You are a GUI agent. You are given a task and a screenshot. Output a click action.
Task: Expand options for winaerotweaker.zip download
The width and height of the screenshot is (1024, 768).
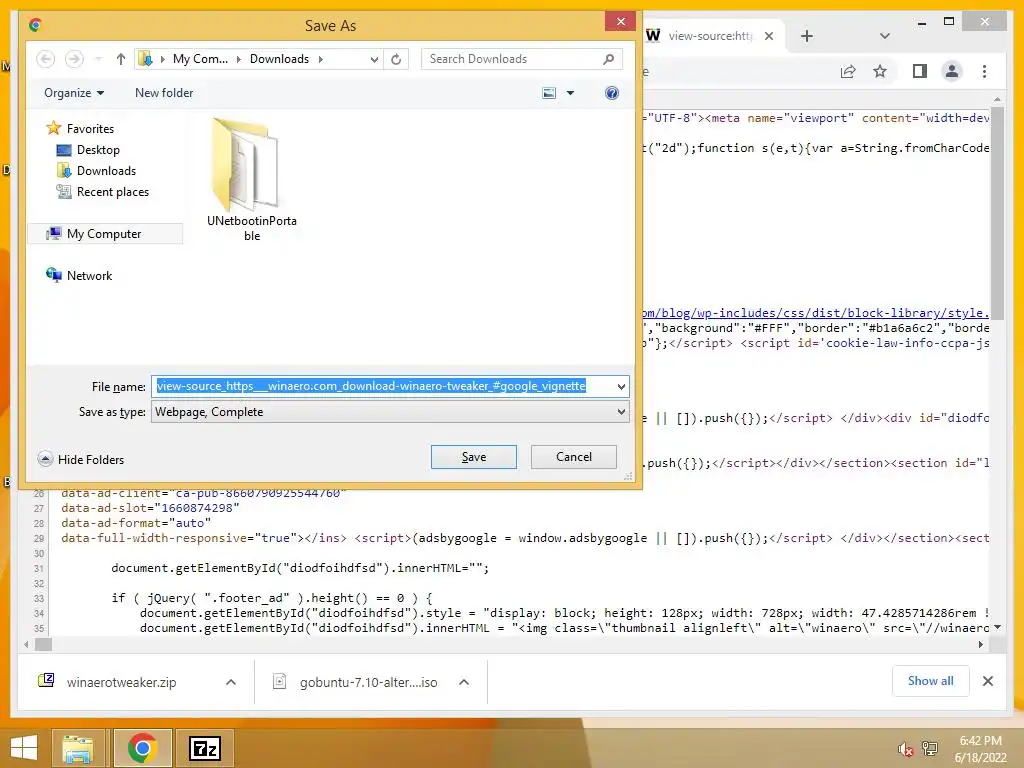tap(231, 682)
